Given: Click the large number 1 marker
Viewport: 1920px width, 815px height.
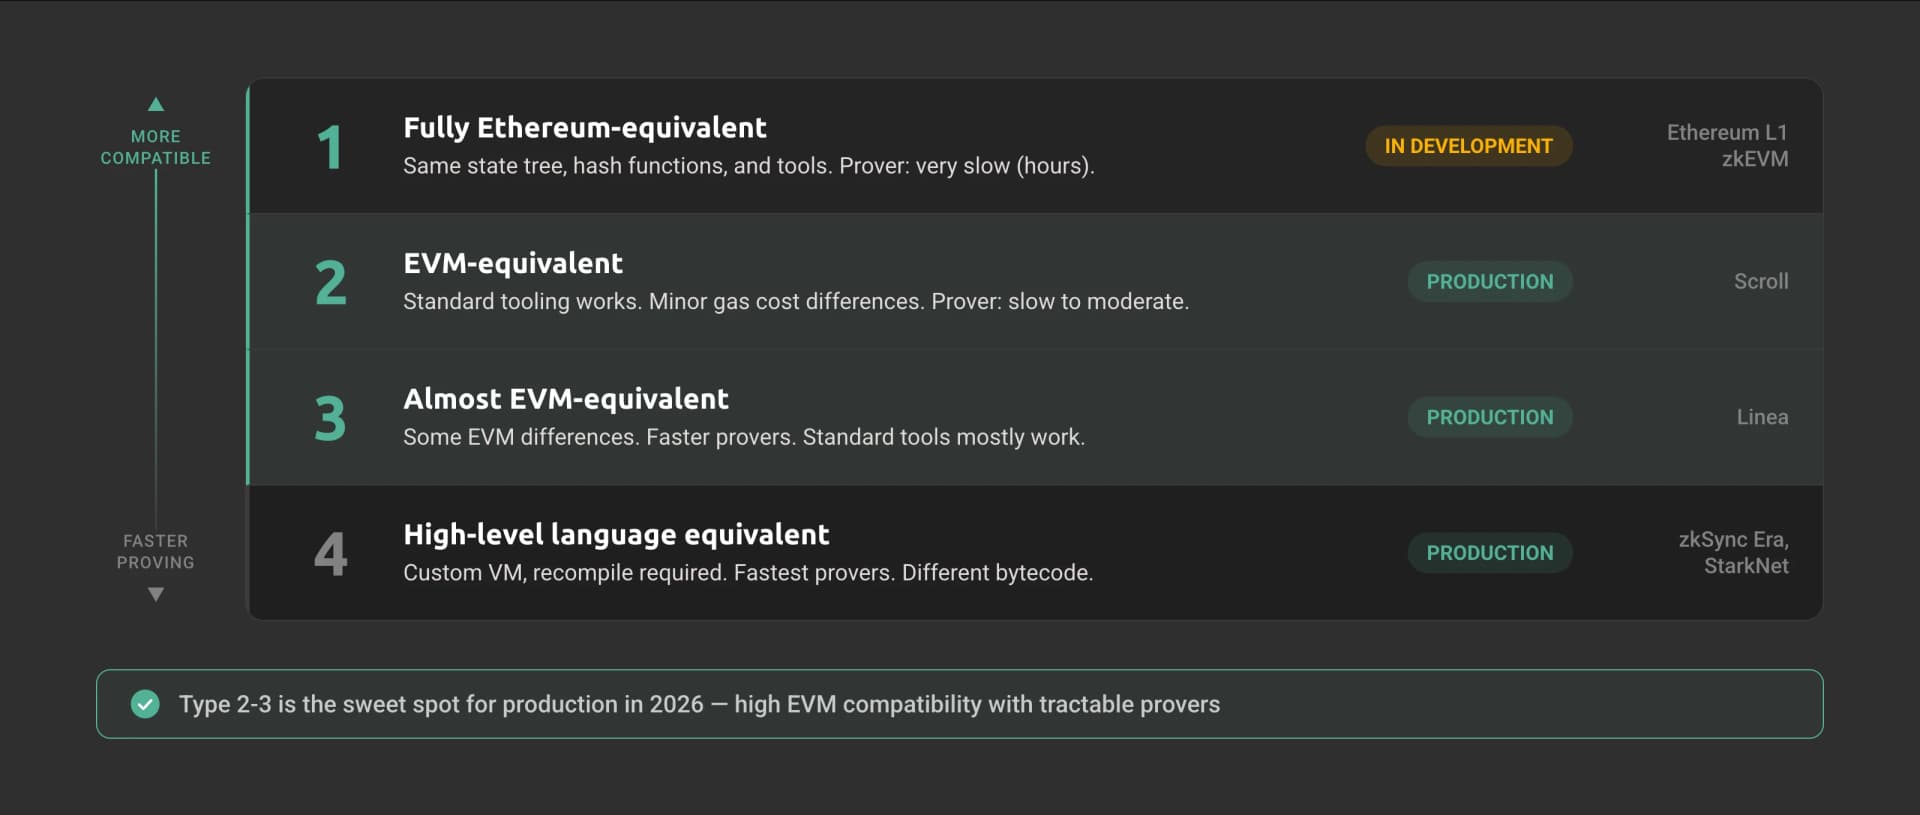Looking at the screenshot, I should (329, 148).
